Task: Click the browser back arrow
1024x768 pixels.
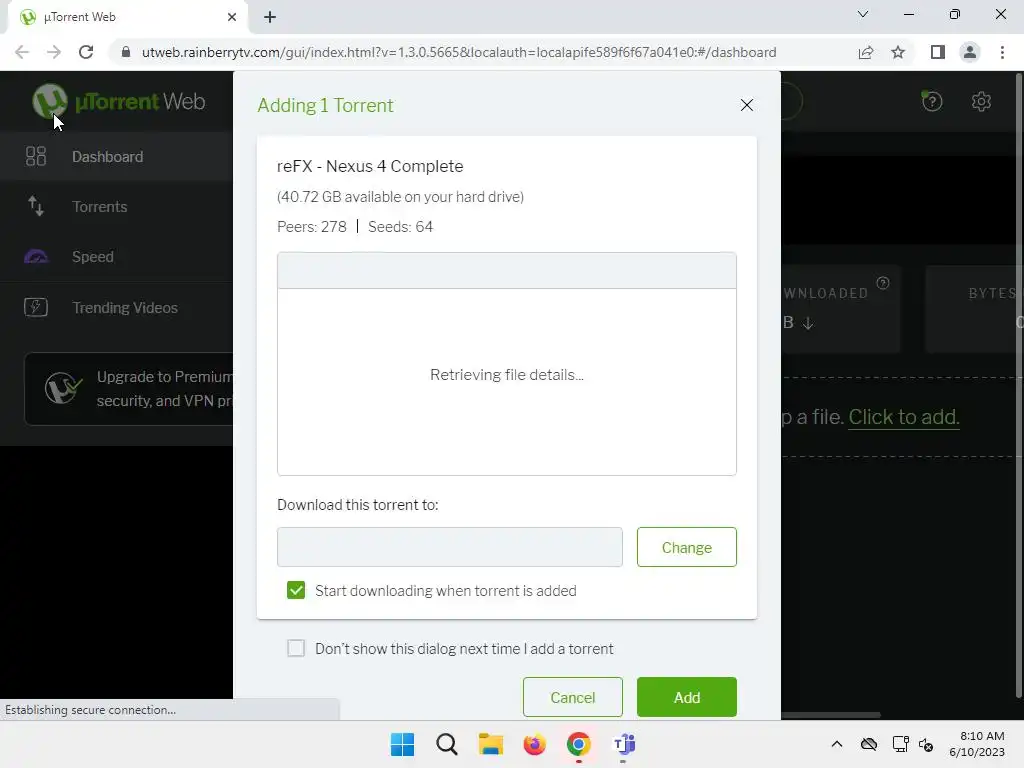Action: tap(22, 52)
